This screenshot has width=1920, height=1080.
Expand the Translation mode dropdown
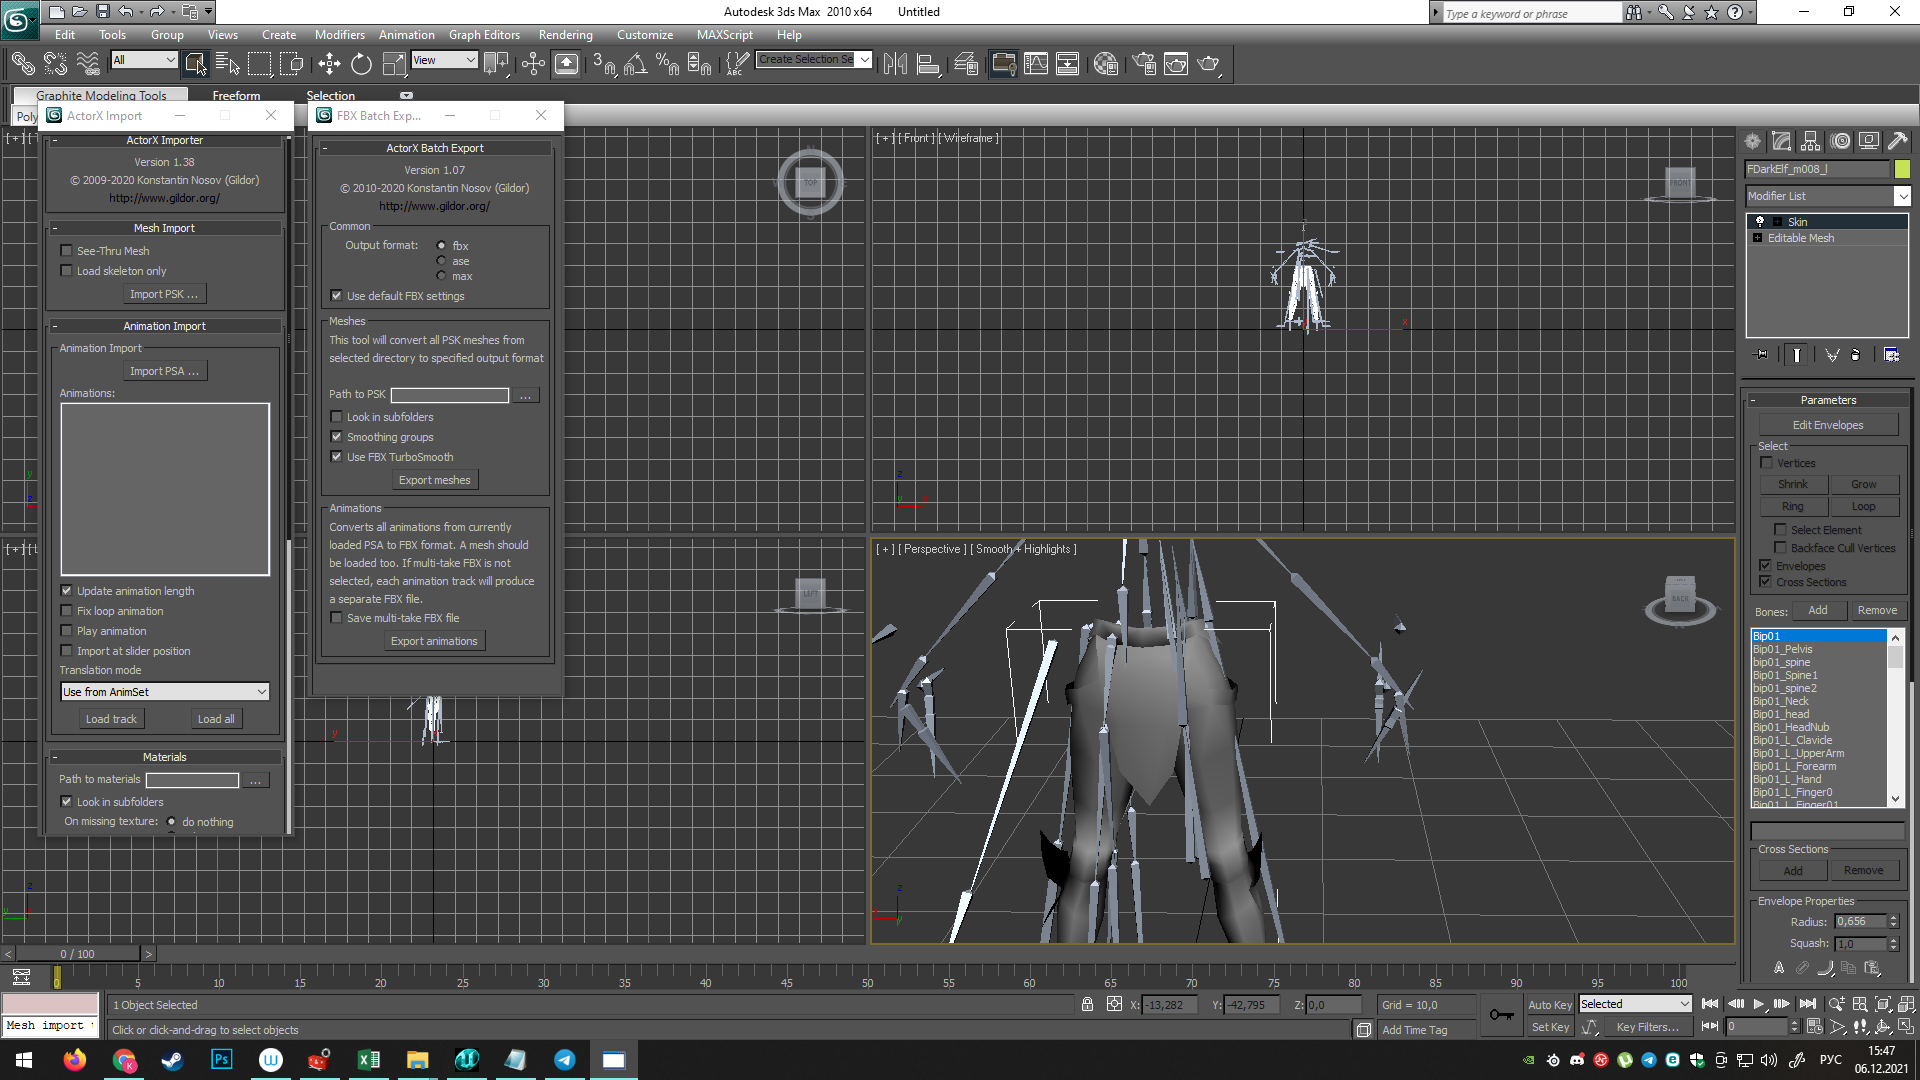click(x=165, y=692)
